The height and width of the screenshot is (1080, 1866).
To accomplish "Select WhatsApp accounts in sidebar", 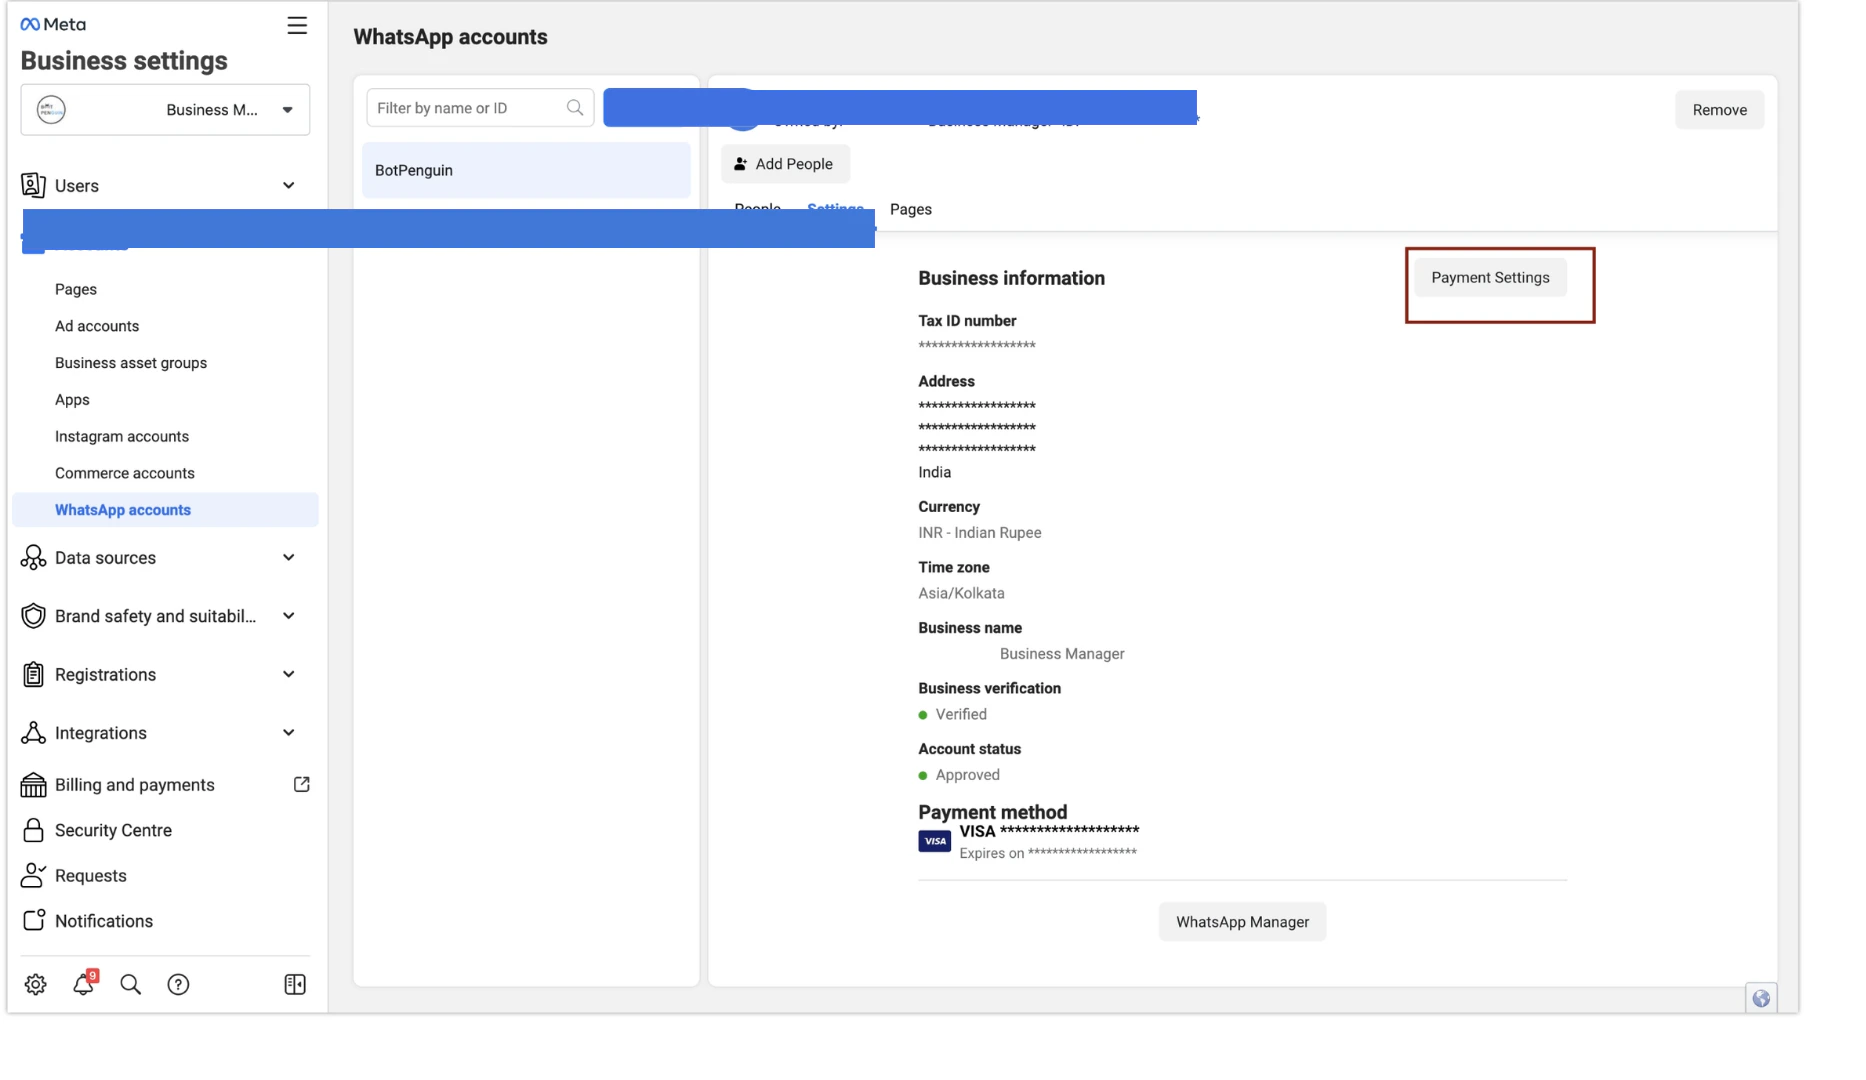I will 165,510.
